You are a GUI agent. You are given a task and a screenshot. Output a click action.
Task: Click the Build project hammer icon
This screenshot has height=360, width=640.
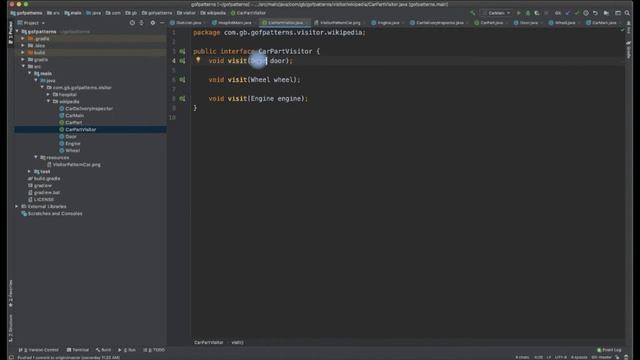click(x=473, y=13)
